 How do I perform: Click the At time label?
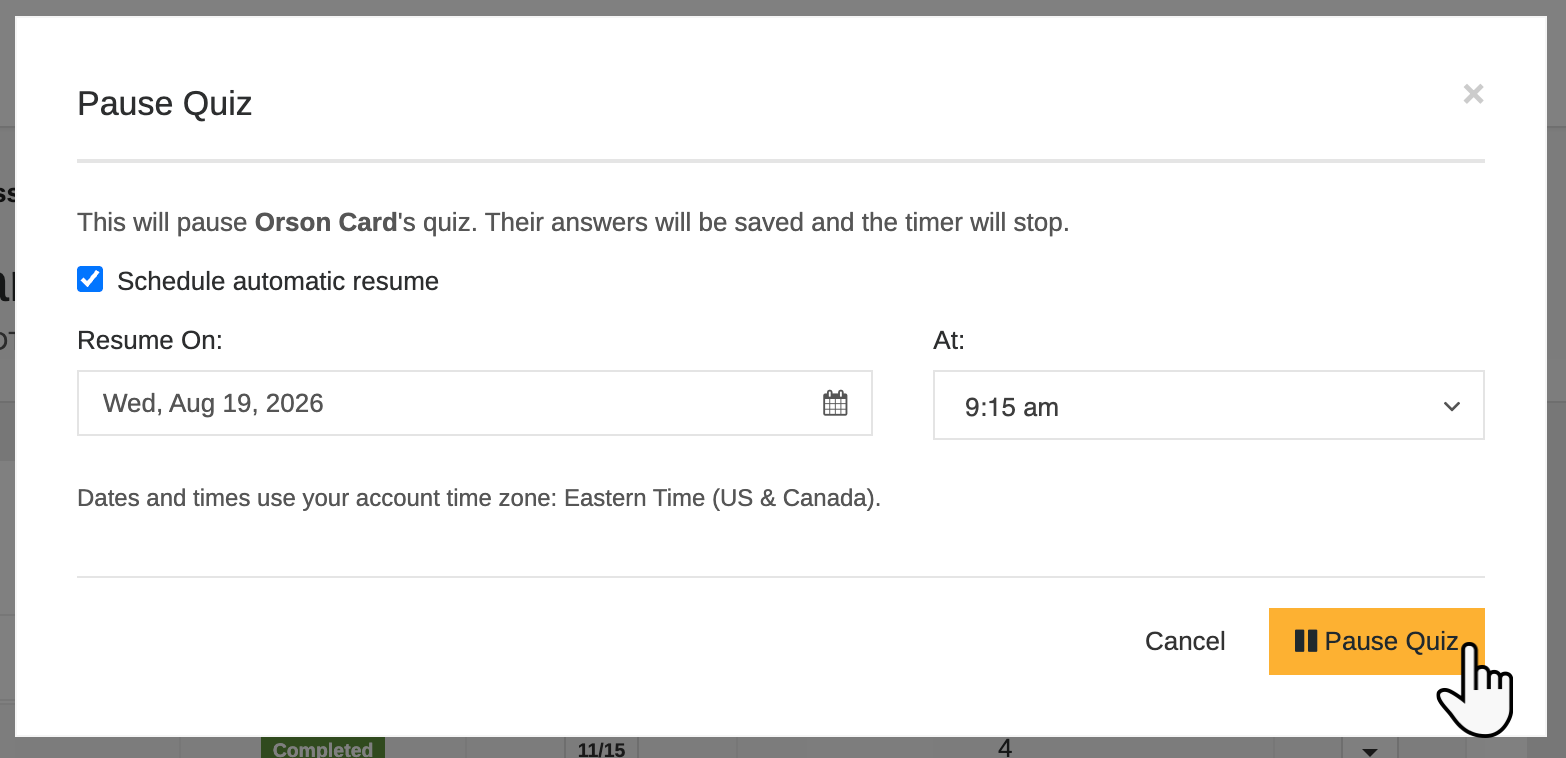pos(949,341)
